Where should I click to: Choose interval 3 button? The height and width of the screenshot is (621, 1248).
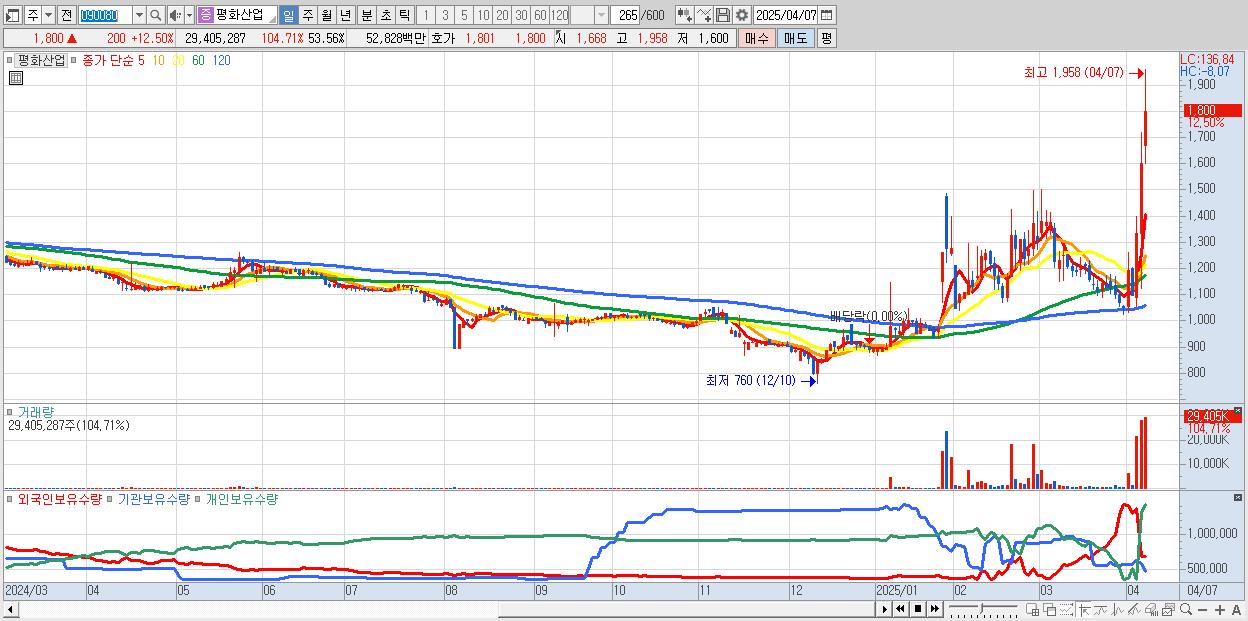[x=445, y=15]
